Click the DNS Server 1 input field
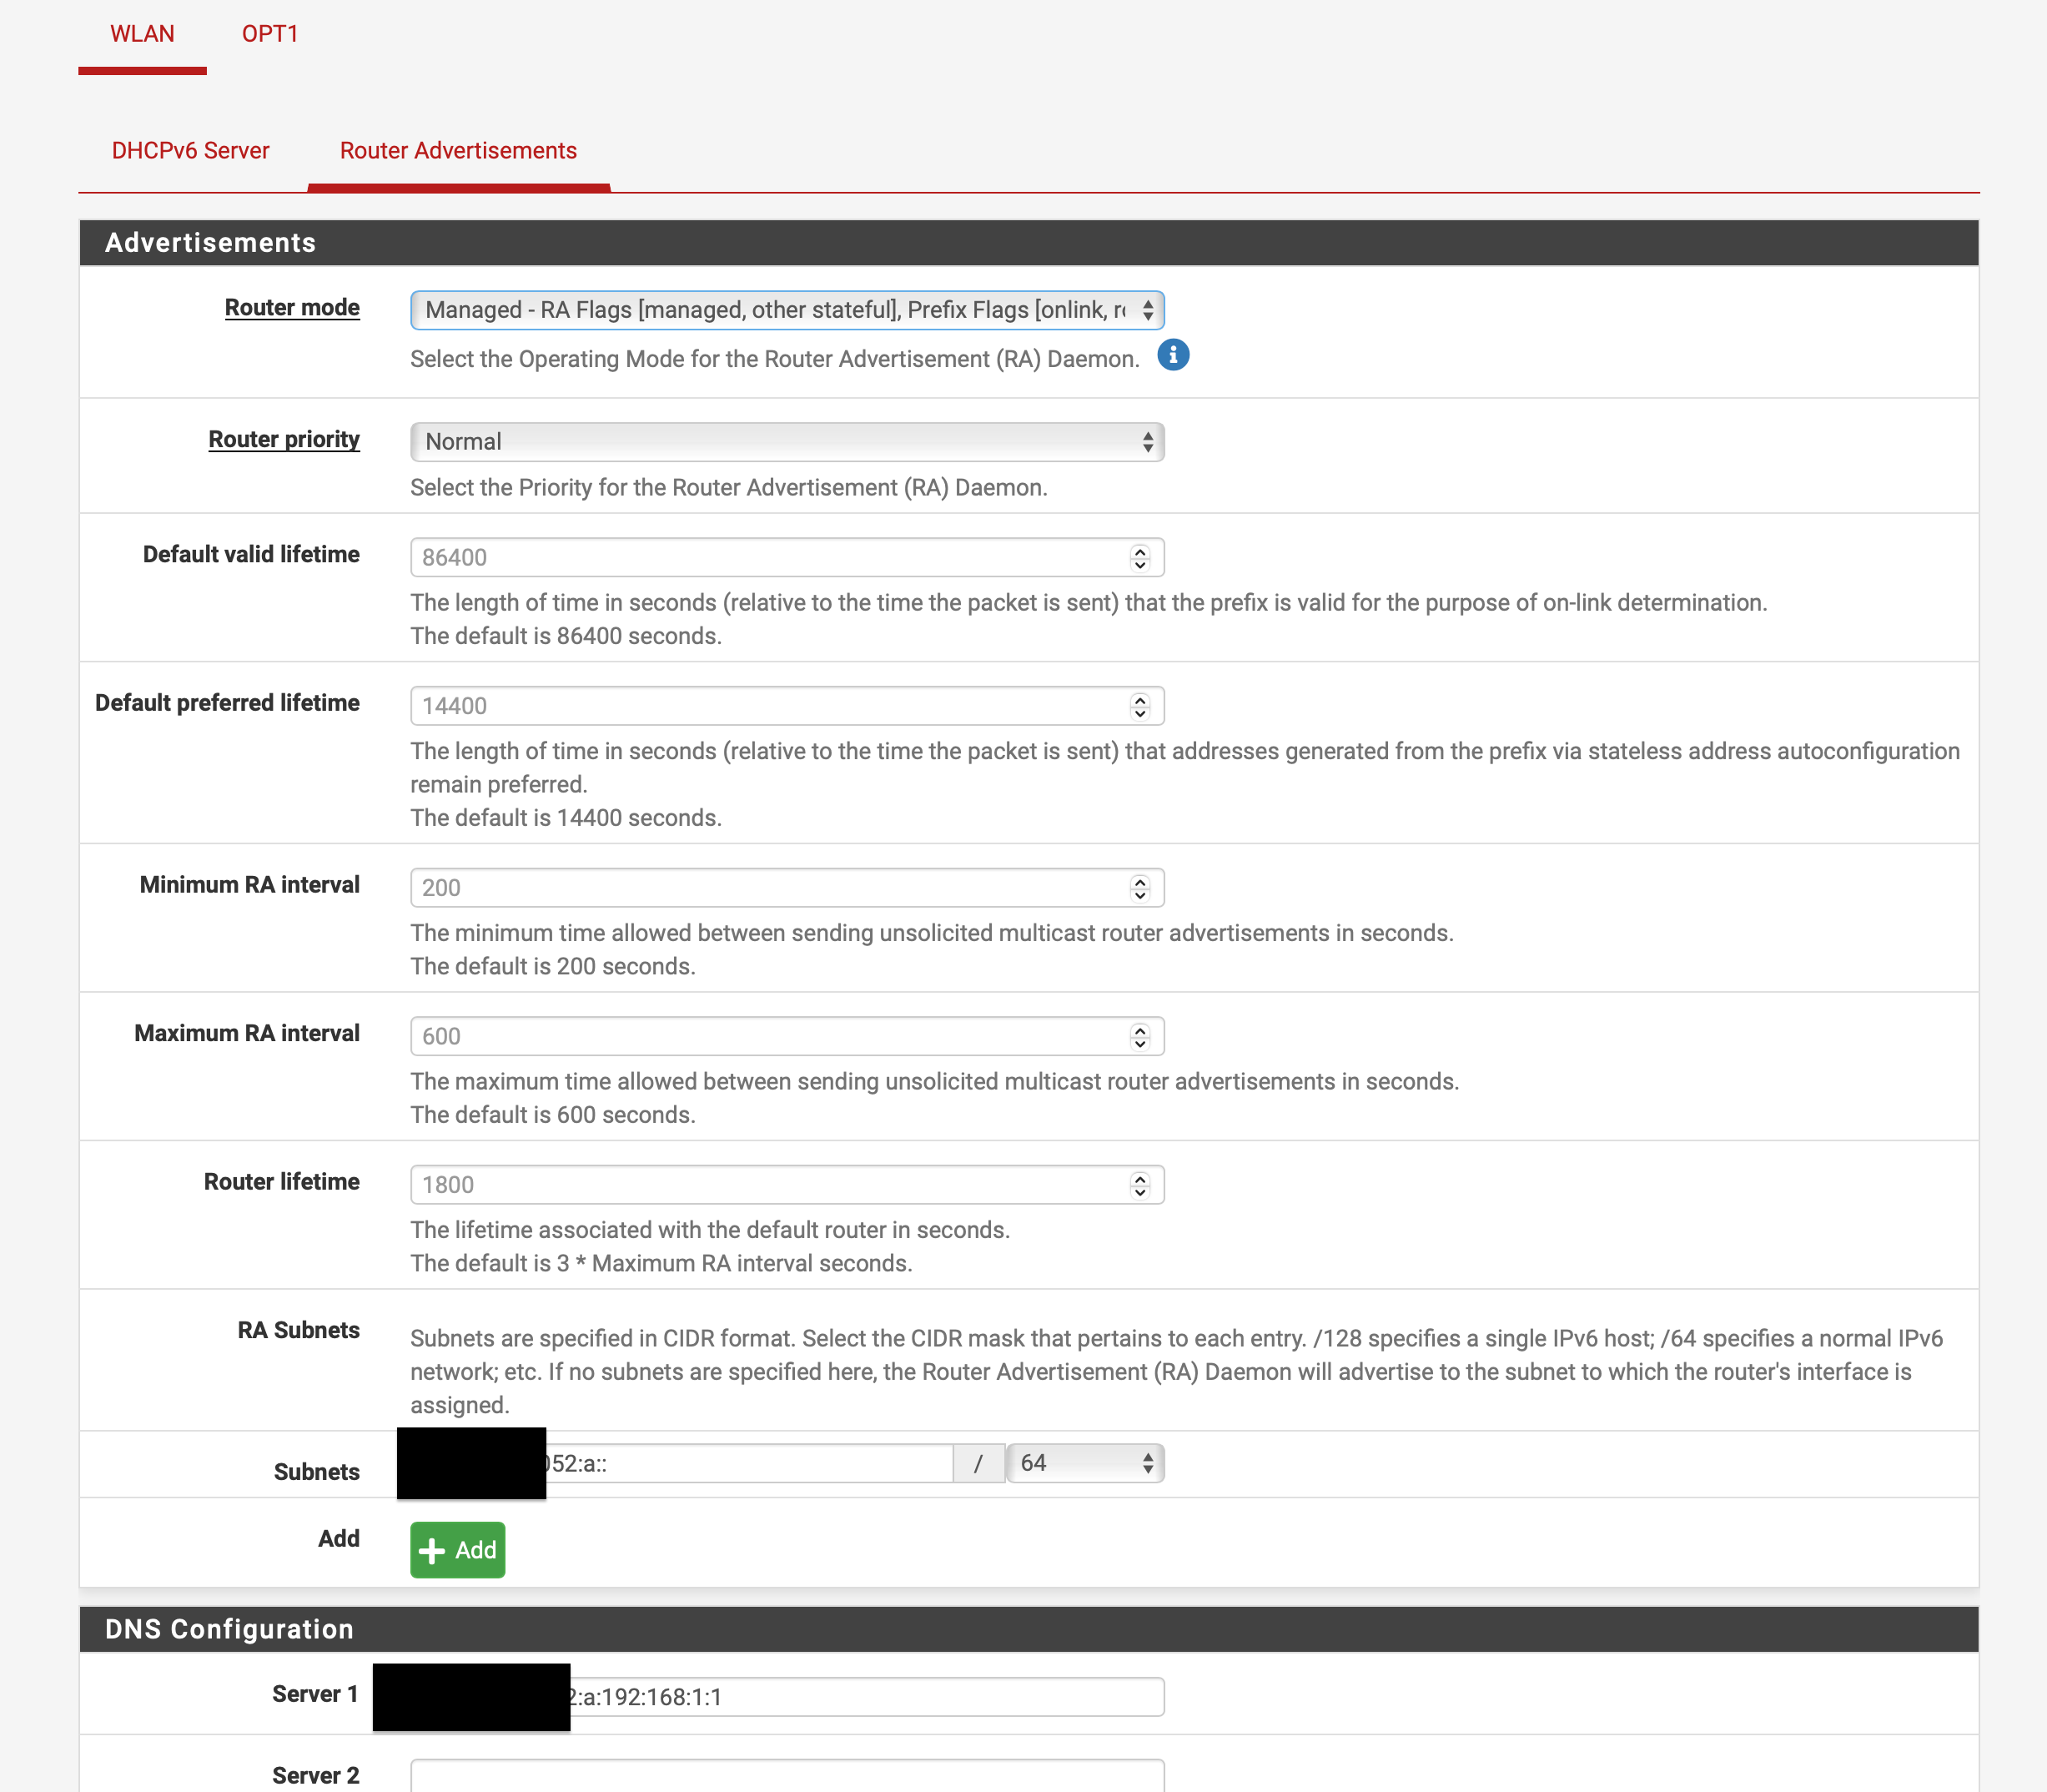This screenshot has height=1792, width=2047. 860,1697
